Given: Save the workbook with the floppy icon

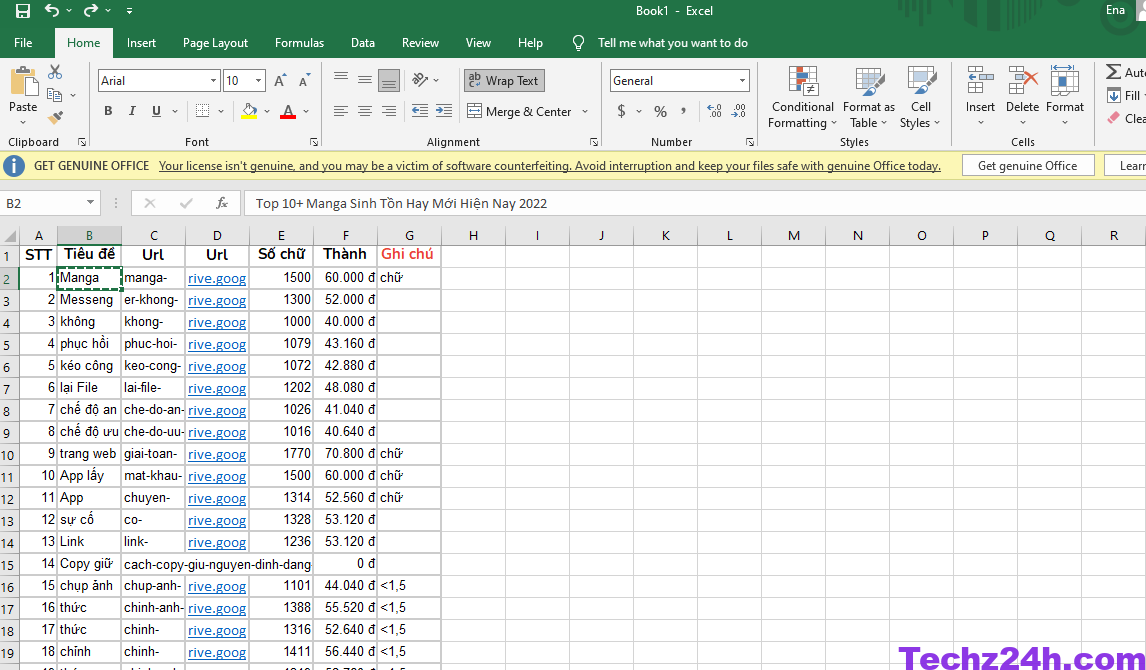Looking at the screenshot, I should (x=23, y=11).
